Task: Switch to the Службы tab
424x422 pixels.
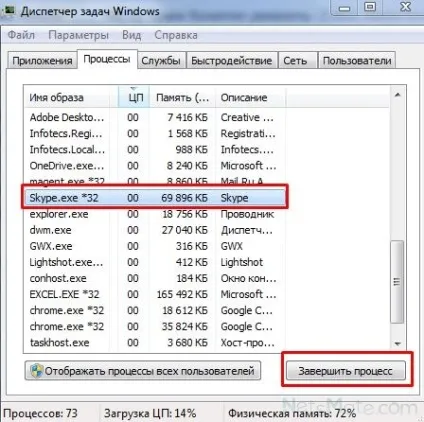Action: (x=161, y=61)
